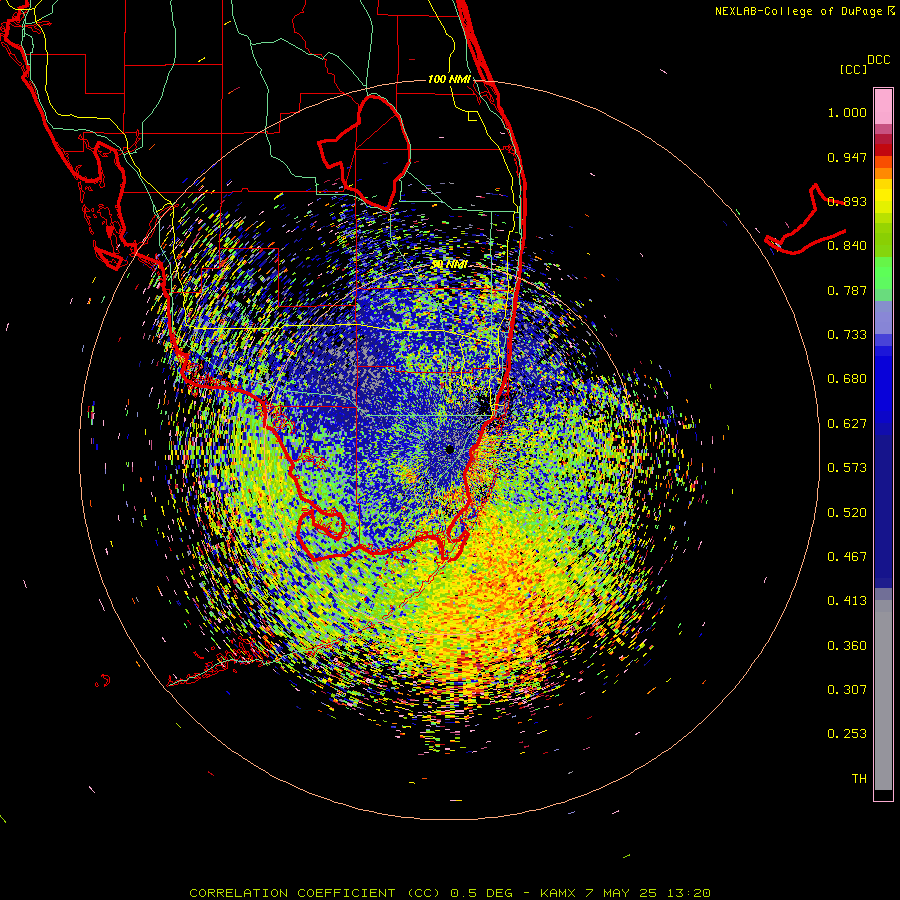Select the 0.413 scale value
The width and height of the screenshot is (900, 900).
[x=847, y=601]
